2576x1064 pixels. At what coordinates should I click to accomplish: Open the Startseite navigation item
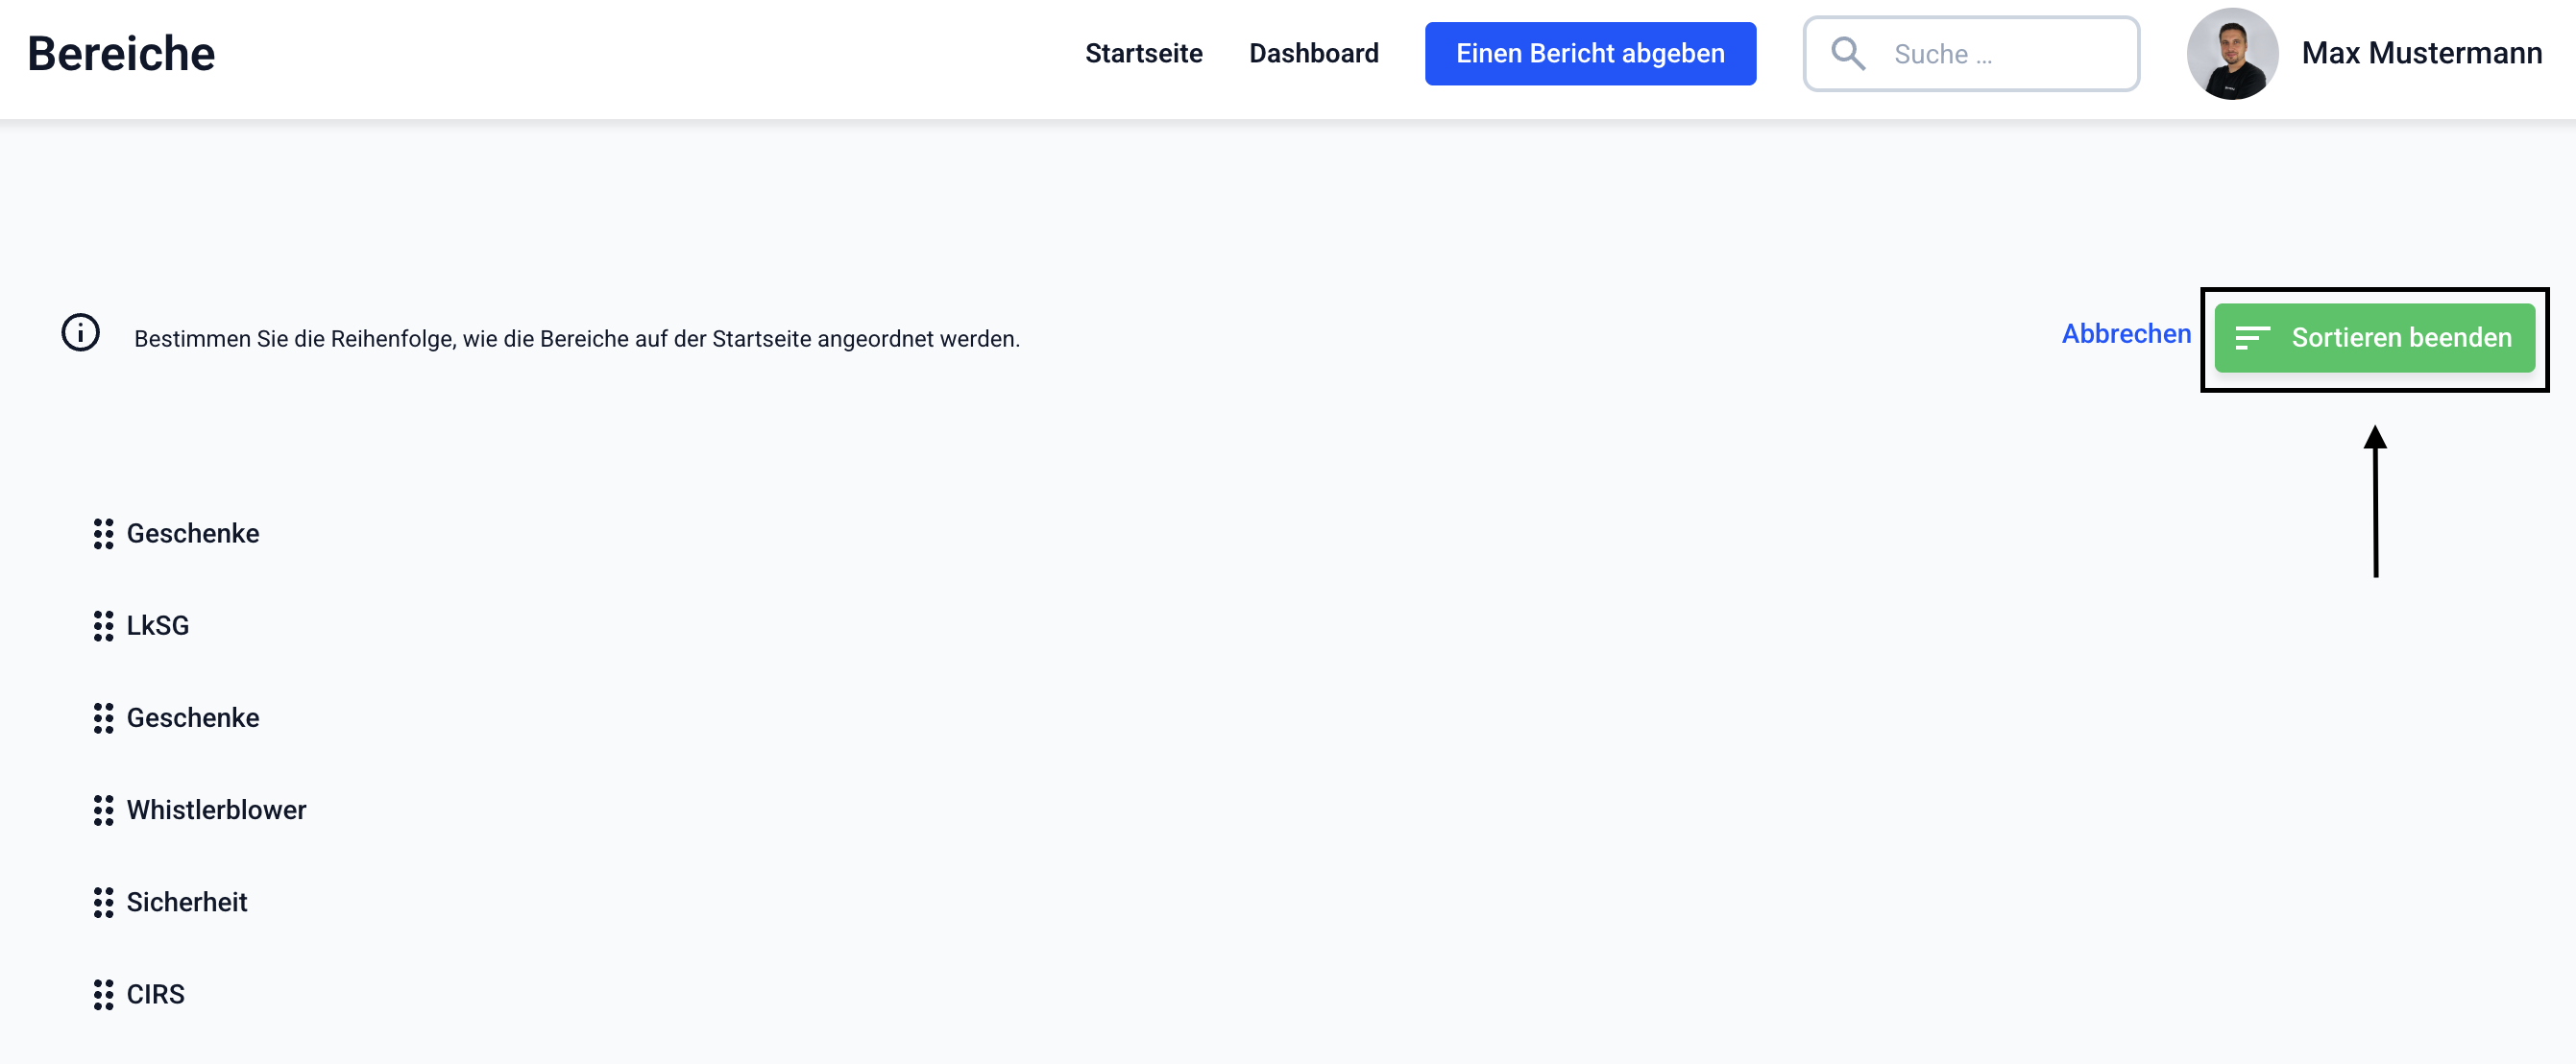[x=1143, y=54]
